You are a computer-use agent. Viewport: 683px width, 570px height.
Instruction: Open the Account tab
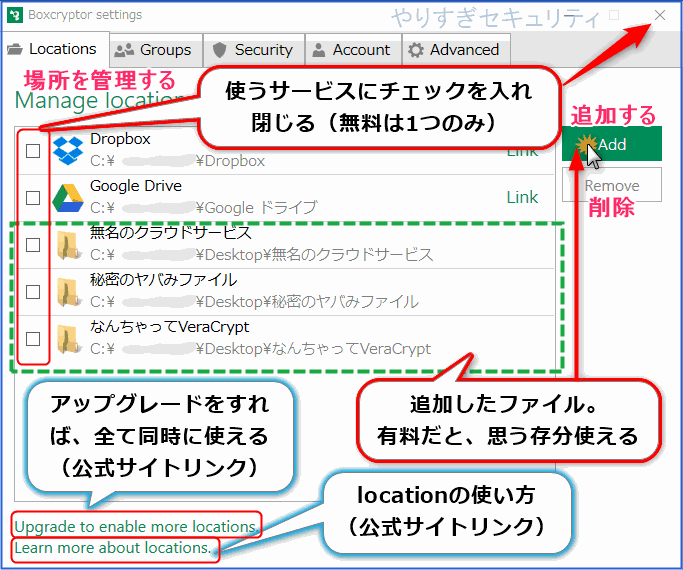tap(353, 50)
